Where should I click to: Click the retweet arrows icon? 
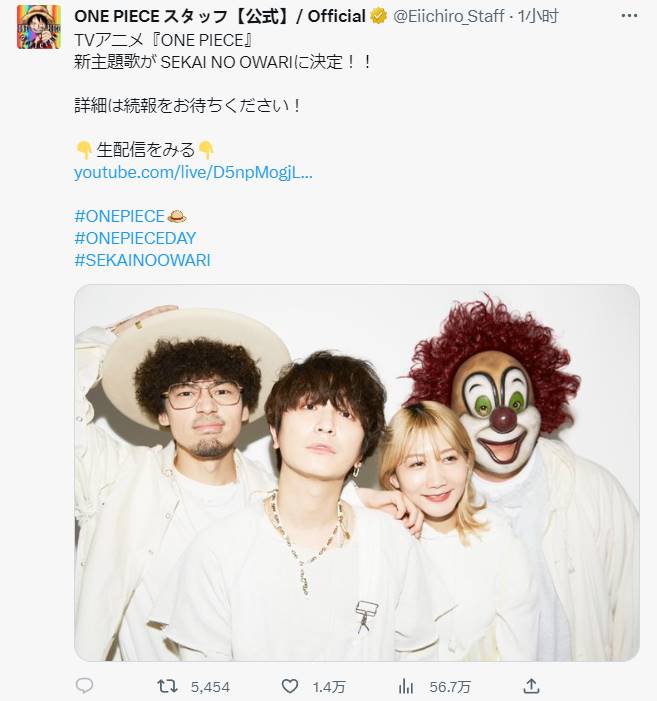pos(167,686)
